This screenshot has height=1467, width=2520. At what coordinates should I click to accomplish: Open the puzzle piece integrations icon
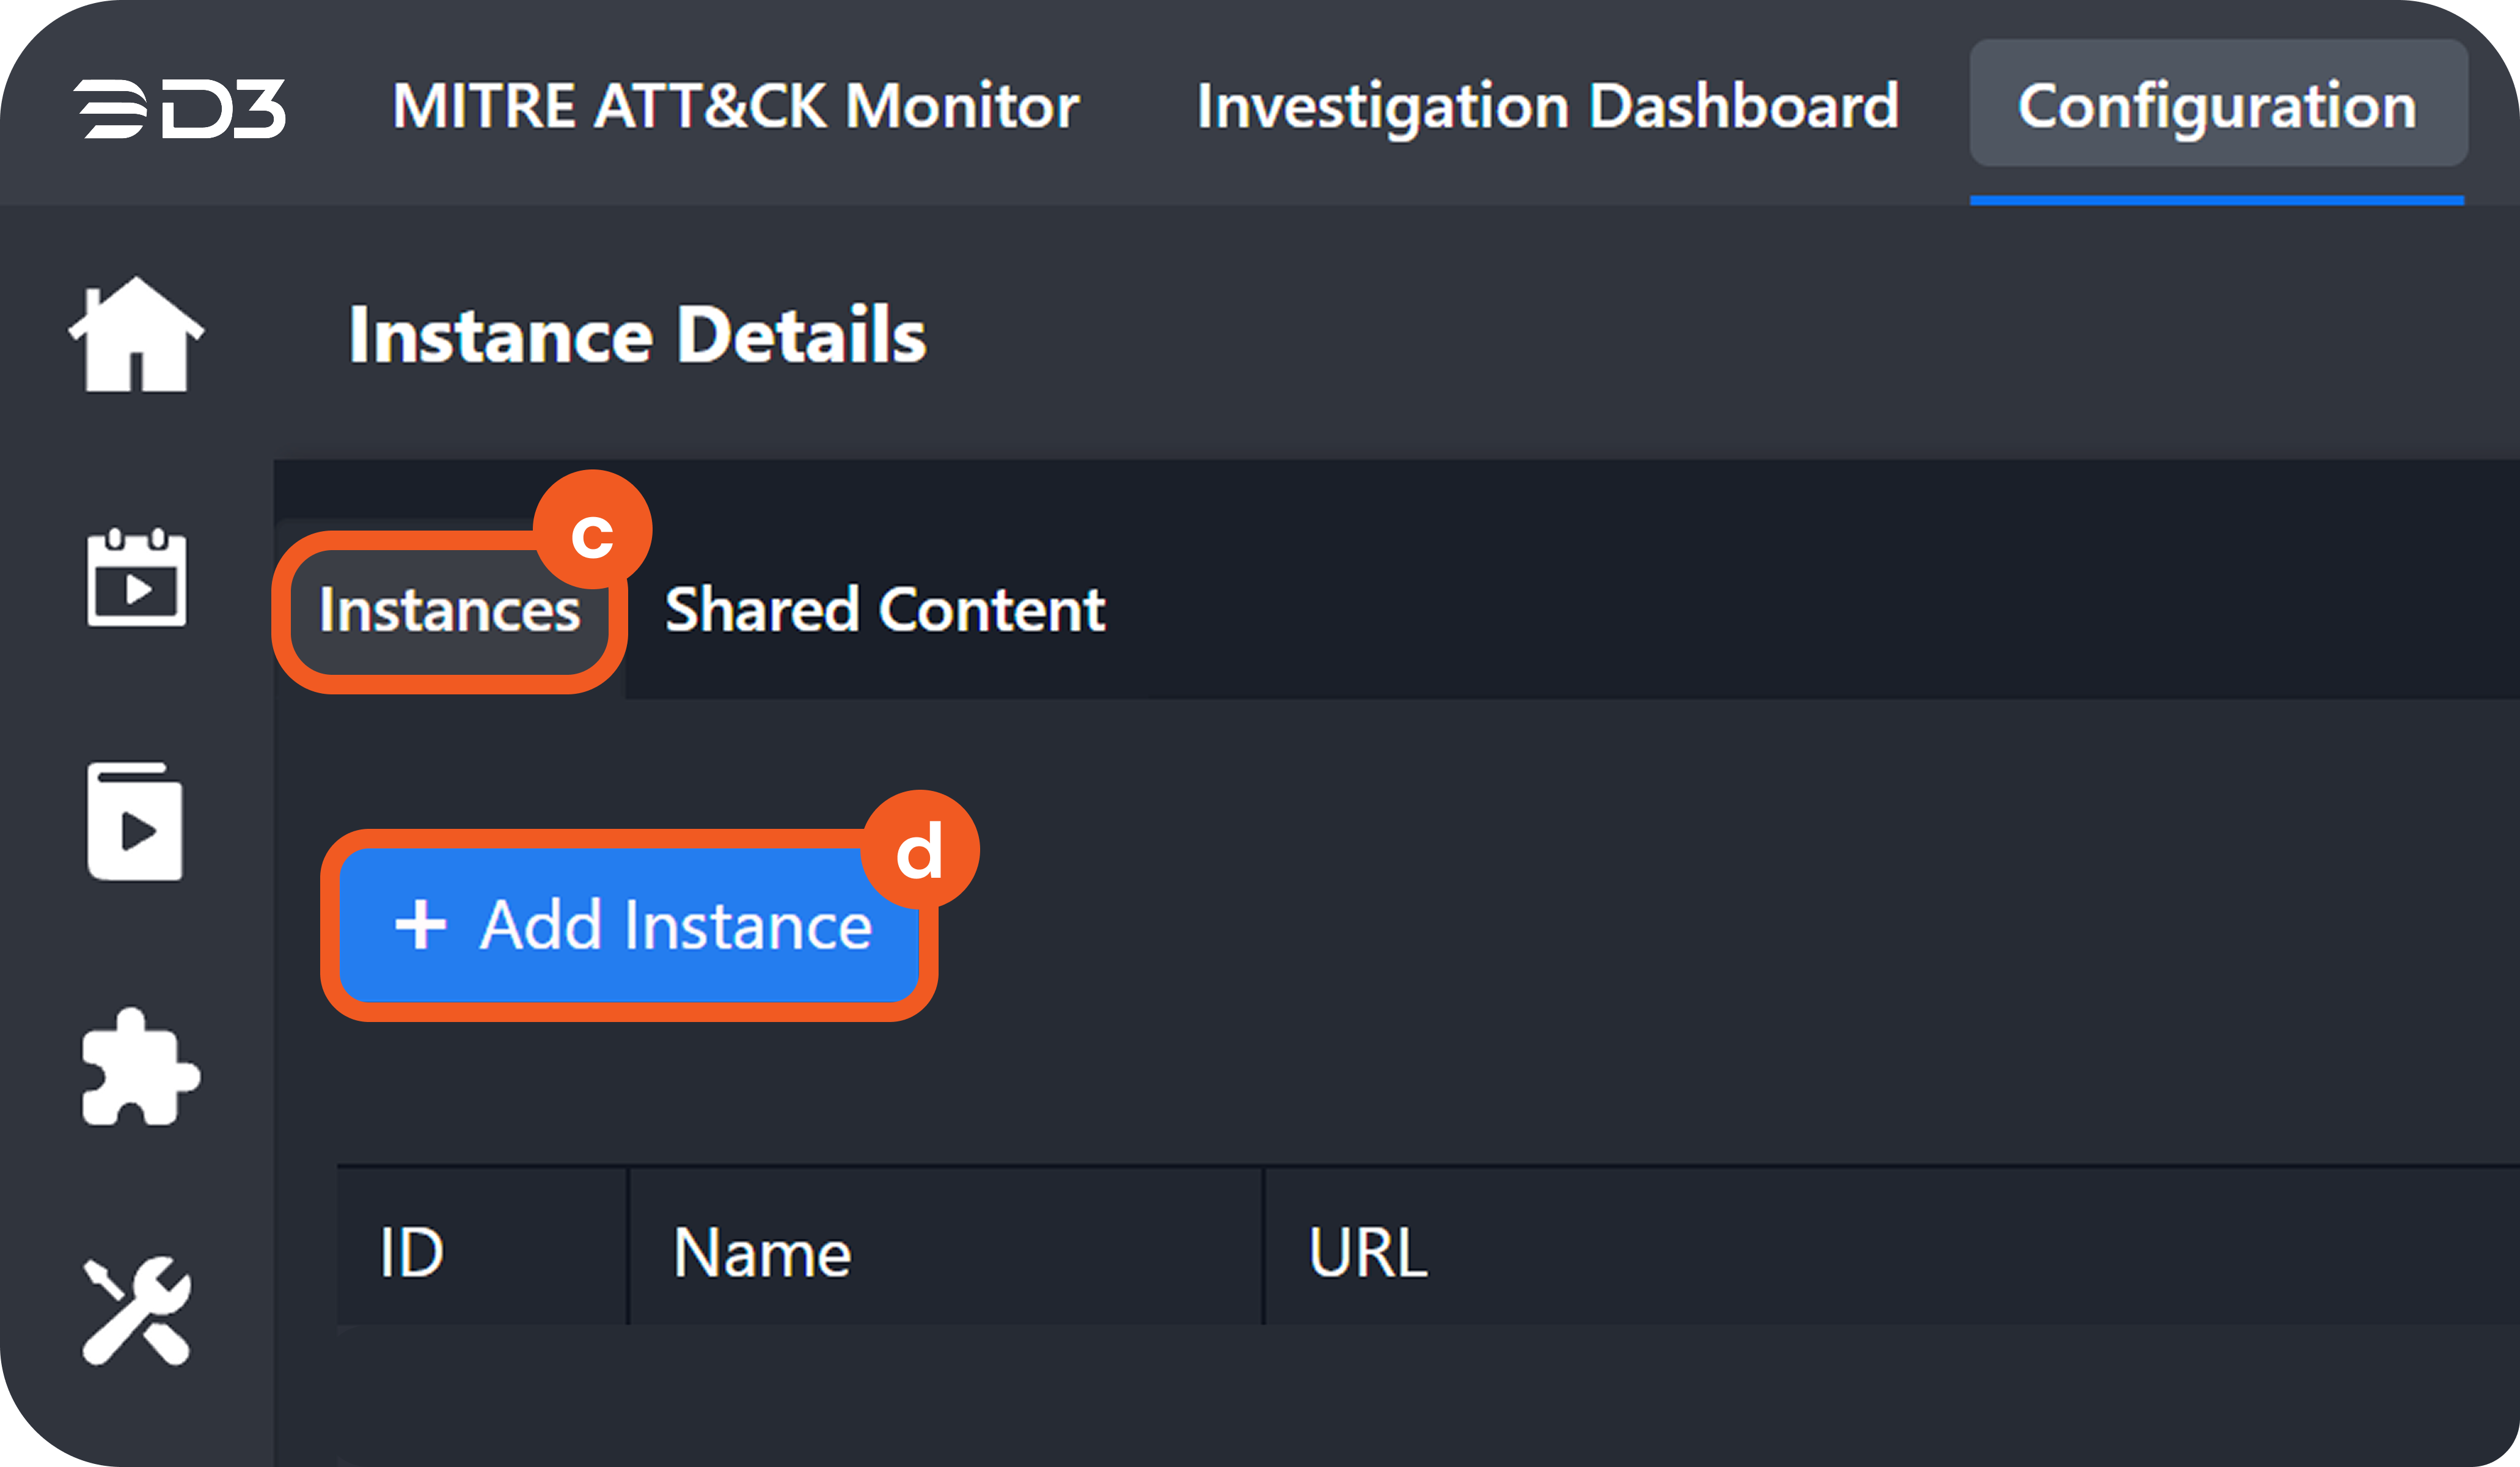(139, 1068)
